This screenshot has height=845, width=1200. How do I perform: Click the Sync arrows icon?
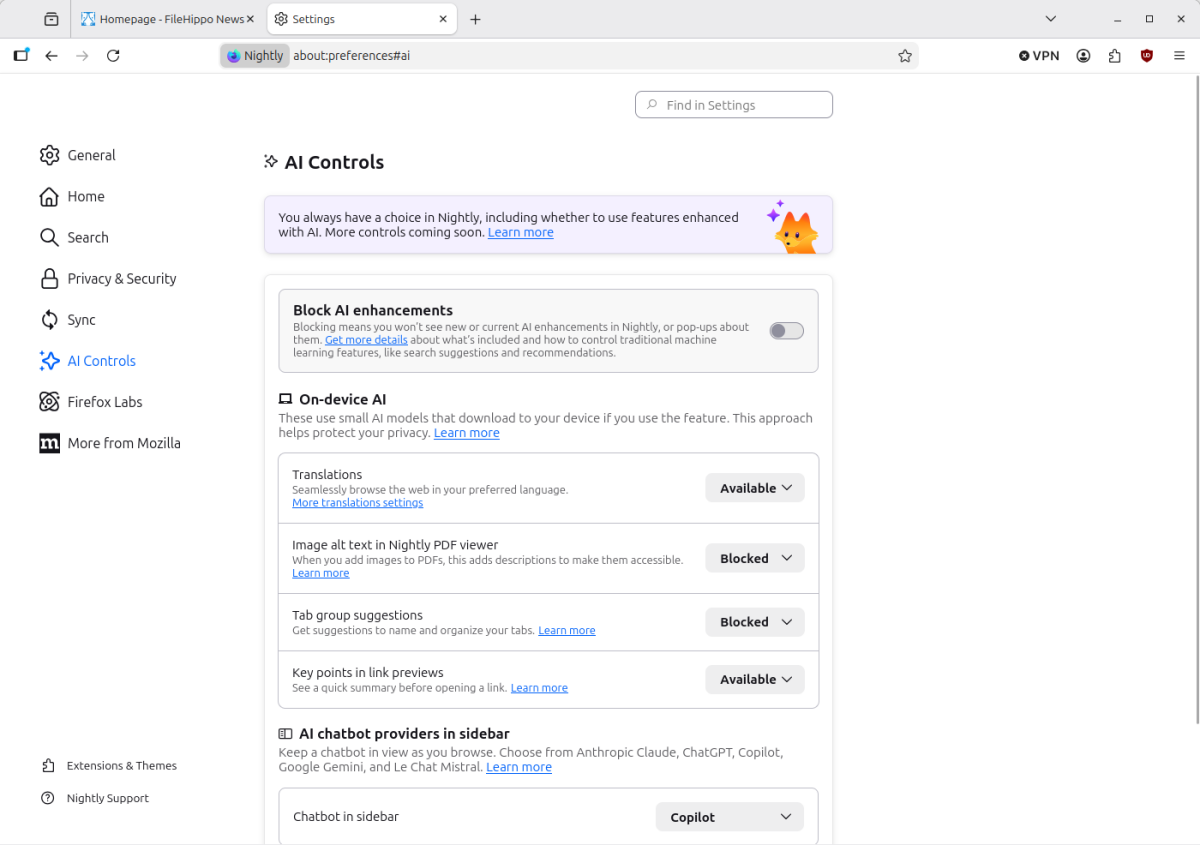coord(49,319)
